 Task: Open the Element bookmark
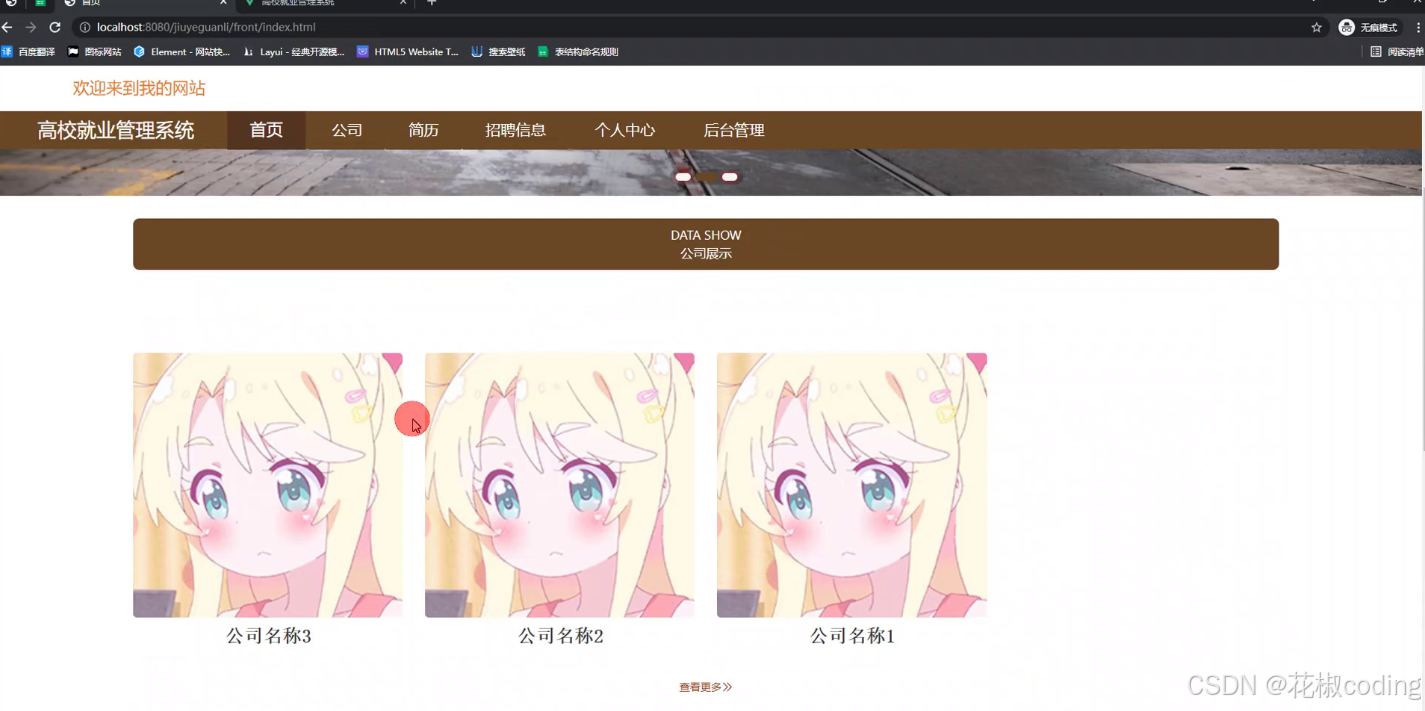tap(182, 51)
